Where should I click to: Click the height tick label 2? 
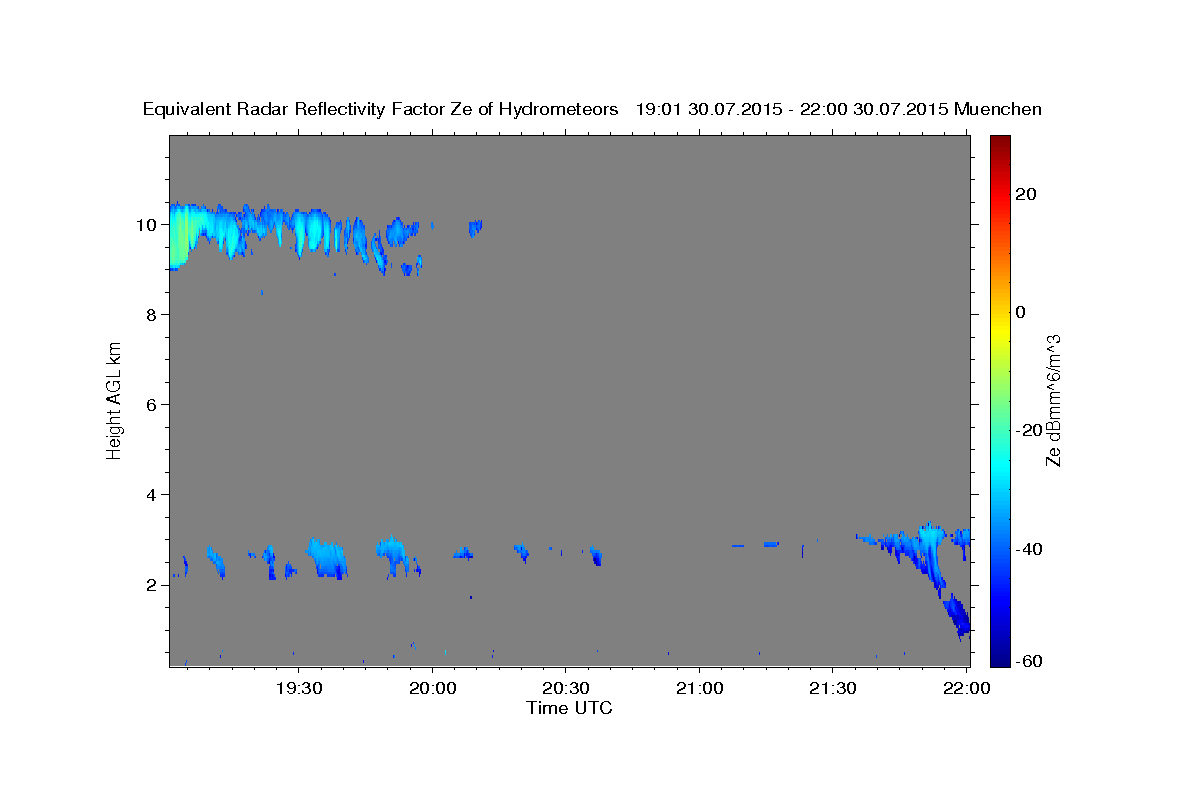pyautogui.click(x=151, y=585)
